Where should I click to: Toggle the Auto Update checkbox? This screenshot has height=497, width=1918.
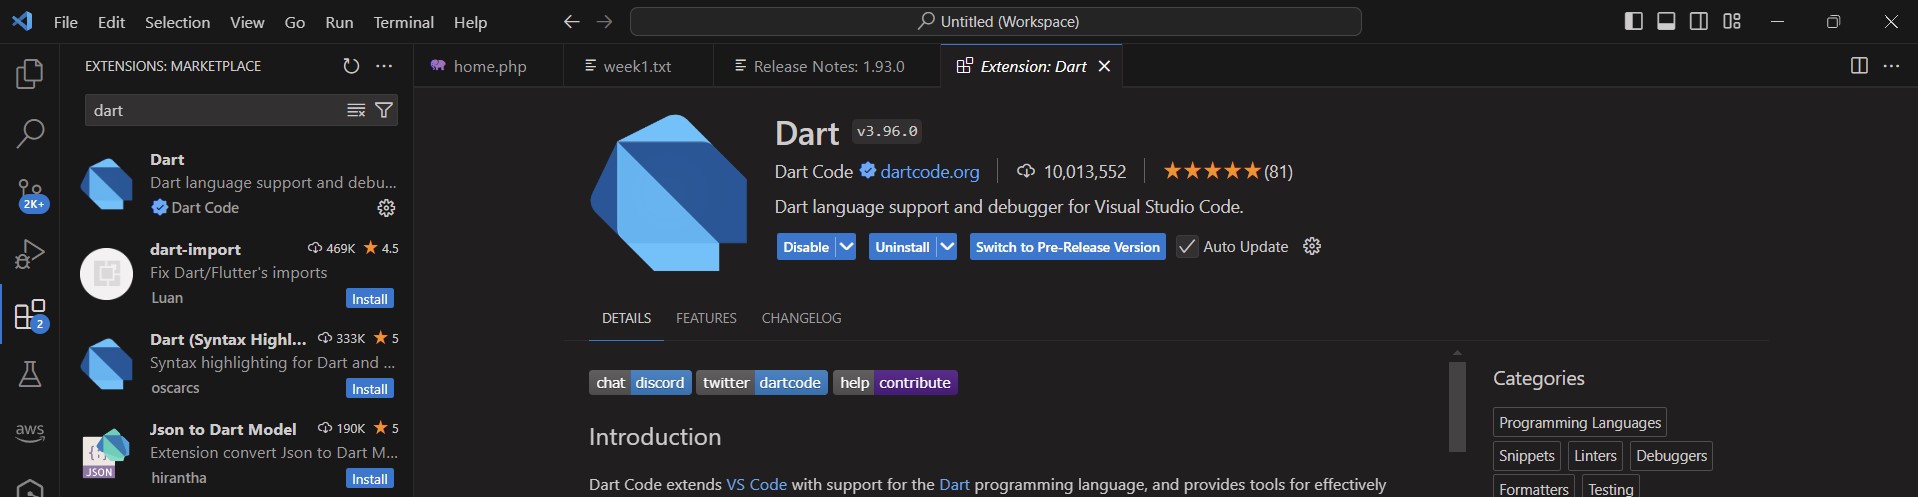(1187, 247)
